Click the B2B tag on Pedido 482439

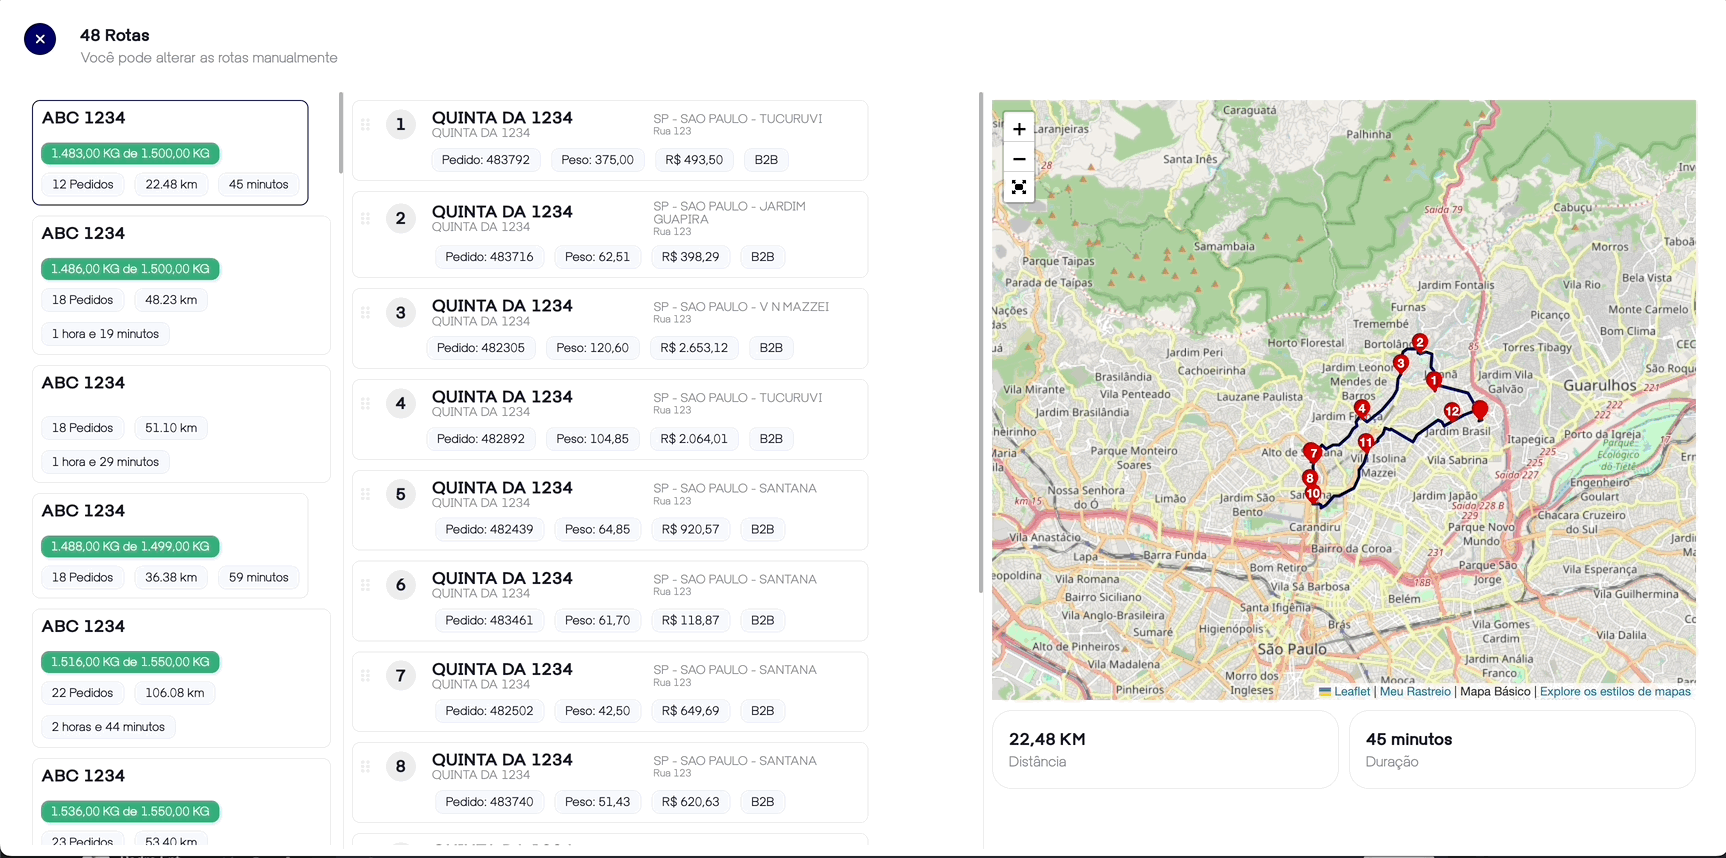tap(762, 530)
